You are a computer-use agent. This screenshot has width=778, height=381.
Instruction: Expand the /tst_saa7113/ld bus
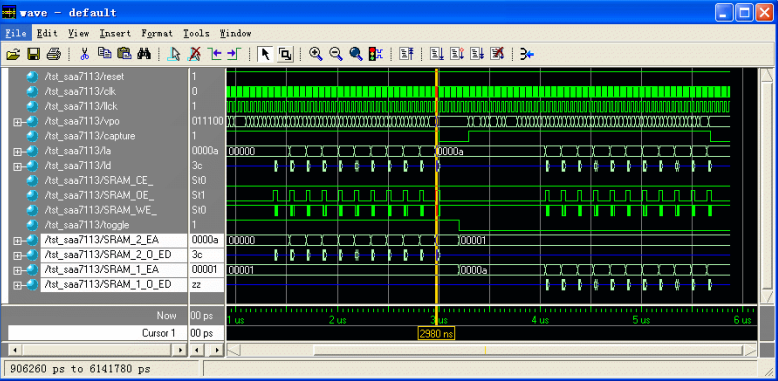(17, 166)
